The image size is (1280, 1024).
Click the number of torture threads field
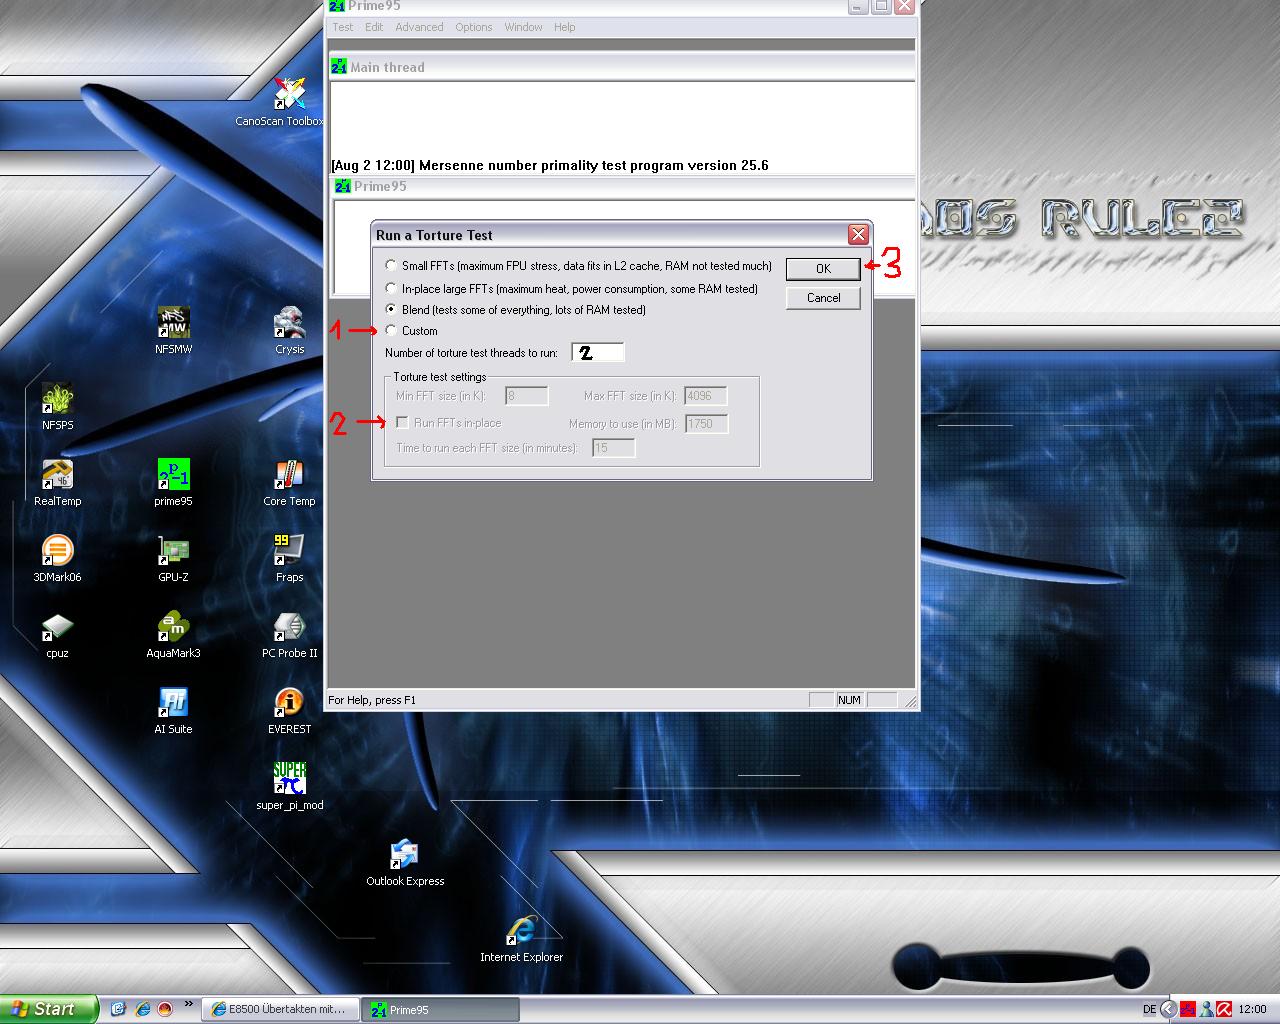[x=598, y=352]
